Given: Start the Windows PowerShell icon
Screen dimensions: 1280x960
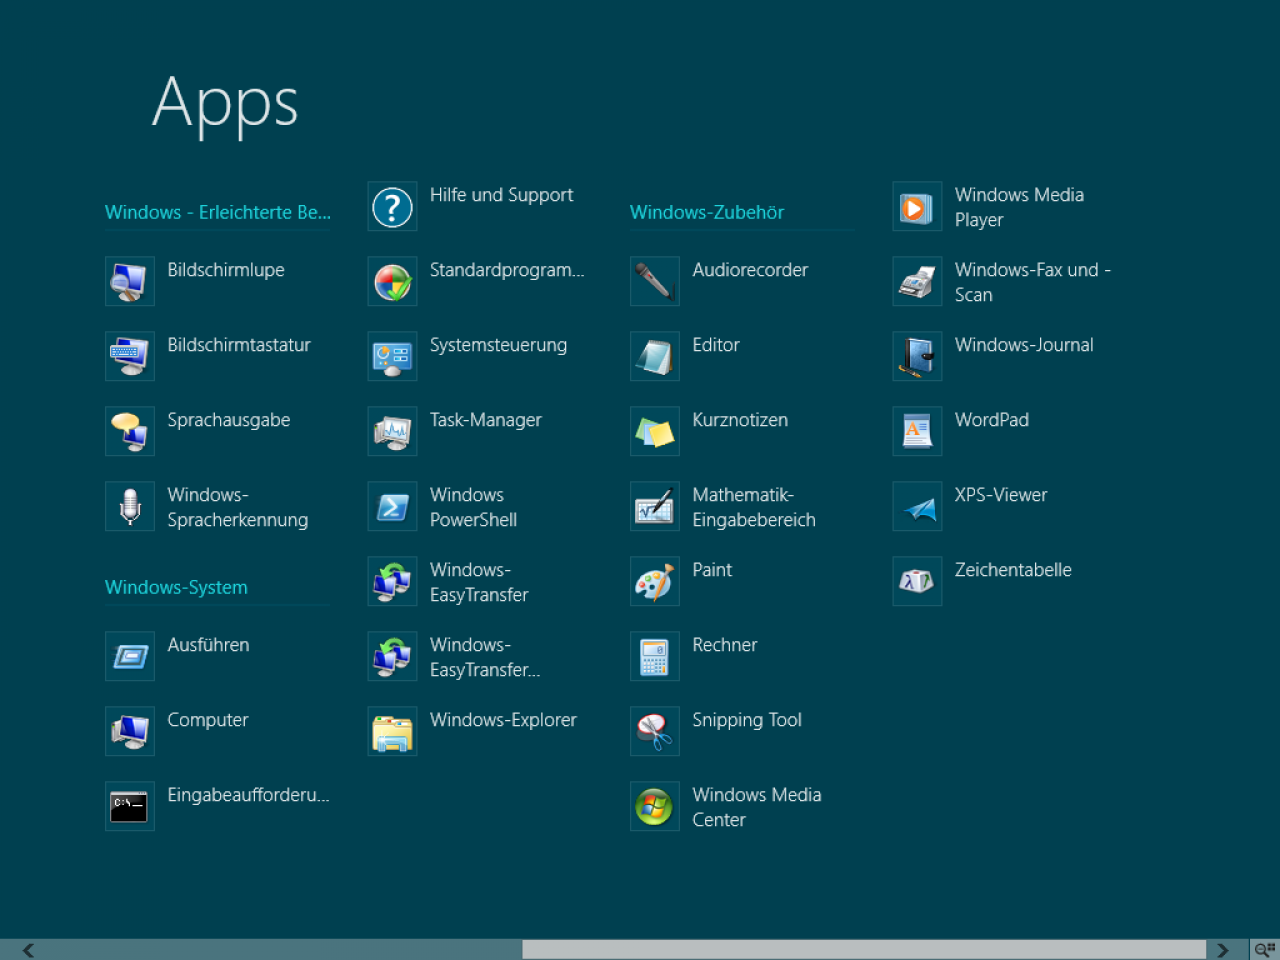Looking at the screenshot, I should click(x=392, y=506).
